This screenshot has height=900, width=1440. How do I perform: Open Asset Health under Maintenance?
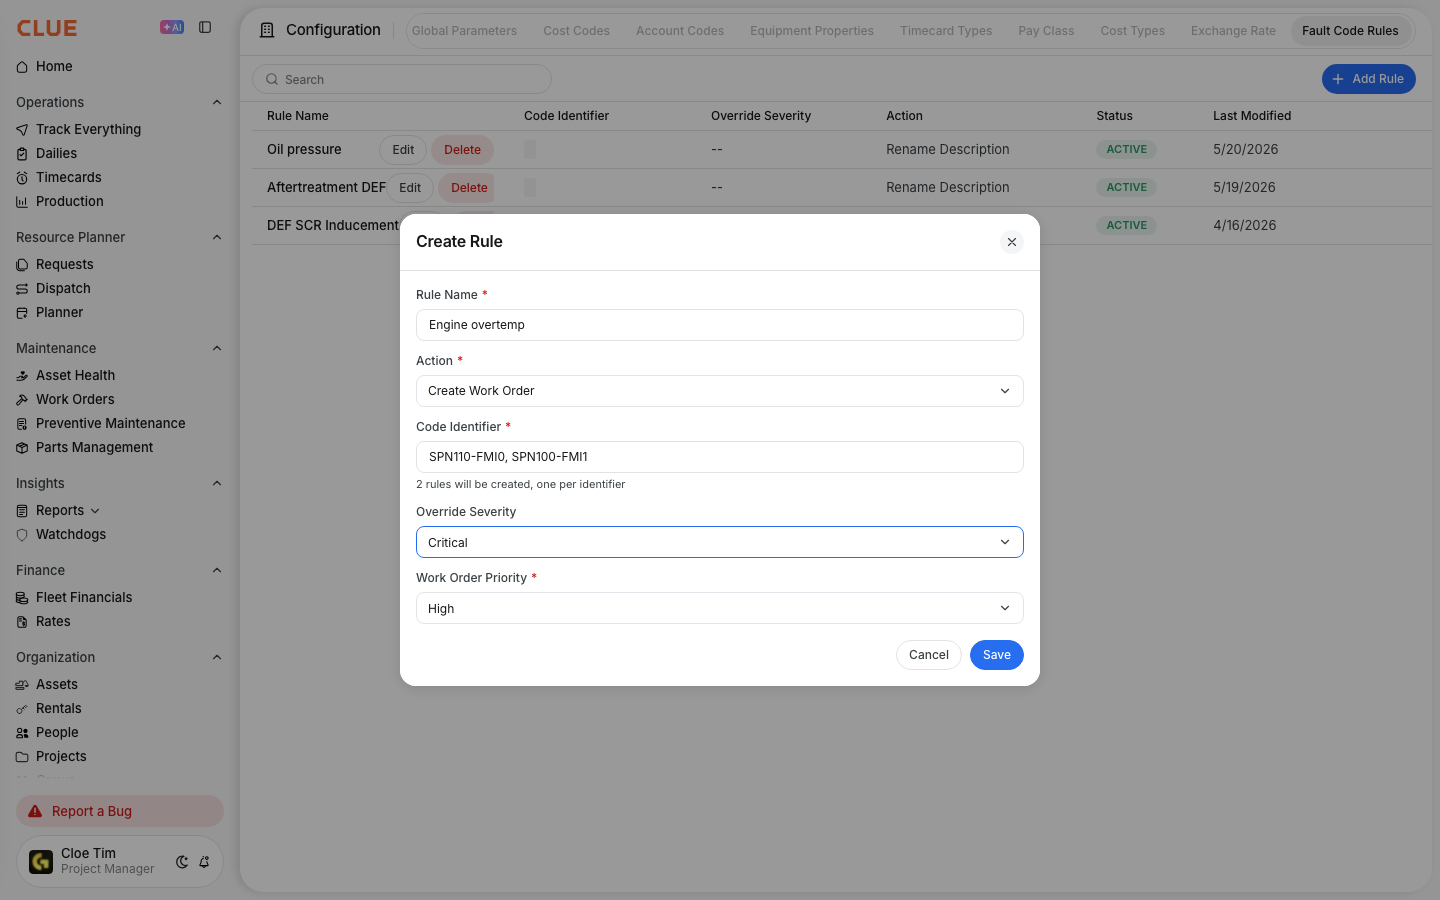point(75,375)
